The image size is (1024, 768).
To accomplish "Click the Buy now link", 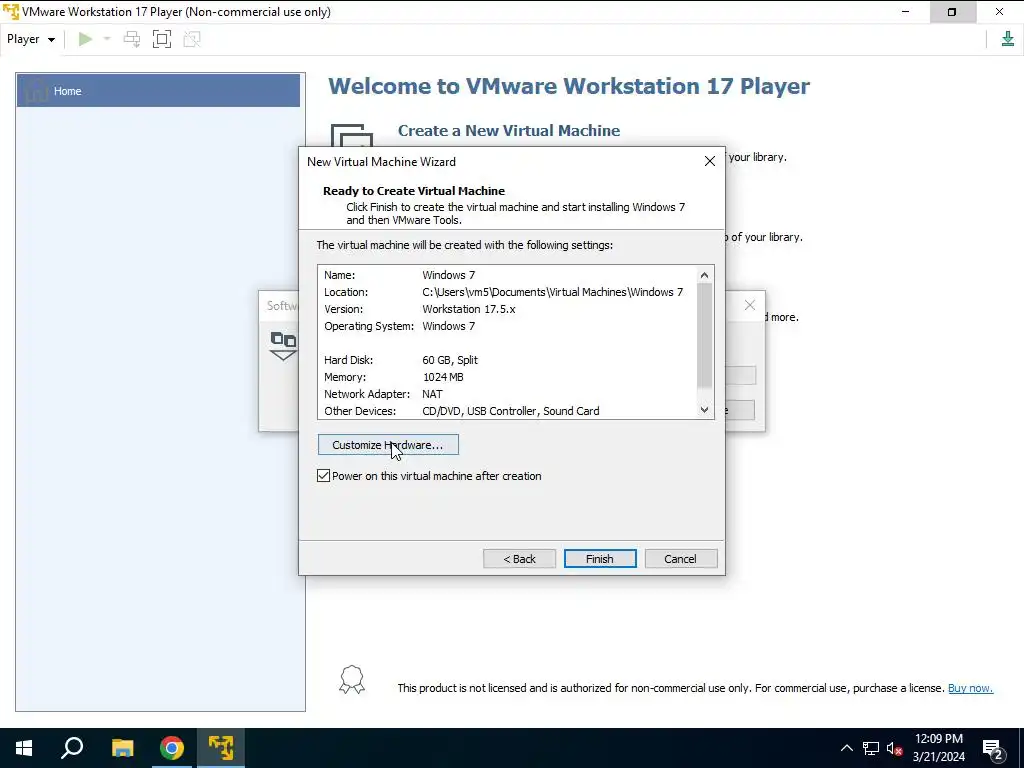I will (970, 688).
